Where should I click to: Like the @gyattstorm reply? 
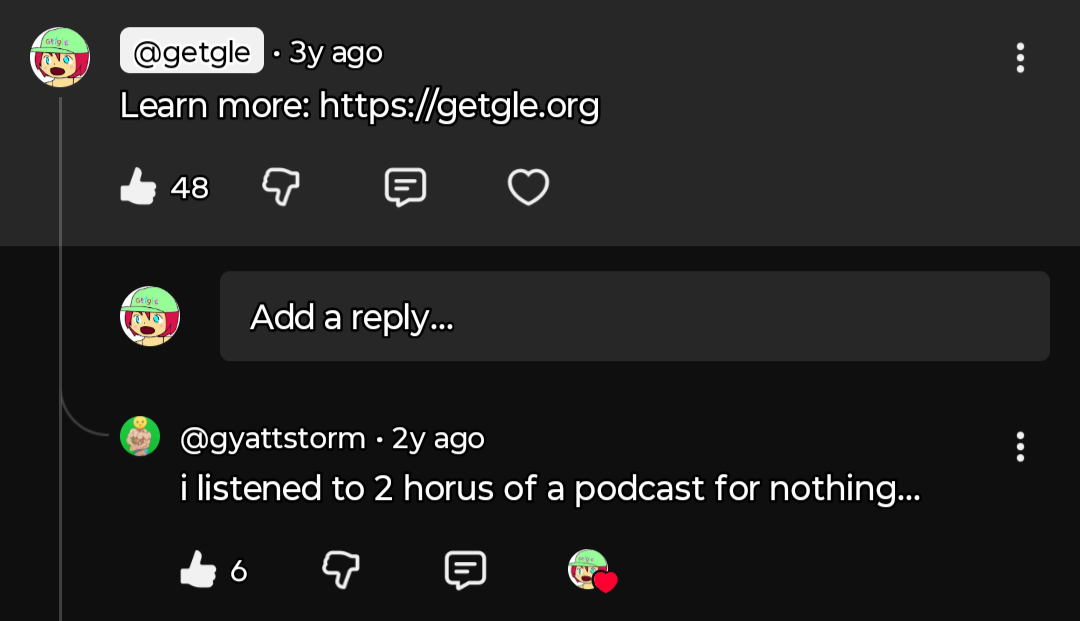[x=198, y=571]
